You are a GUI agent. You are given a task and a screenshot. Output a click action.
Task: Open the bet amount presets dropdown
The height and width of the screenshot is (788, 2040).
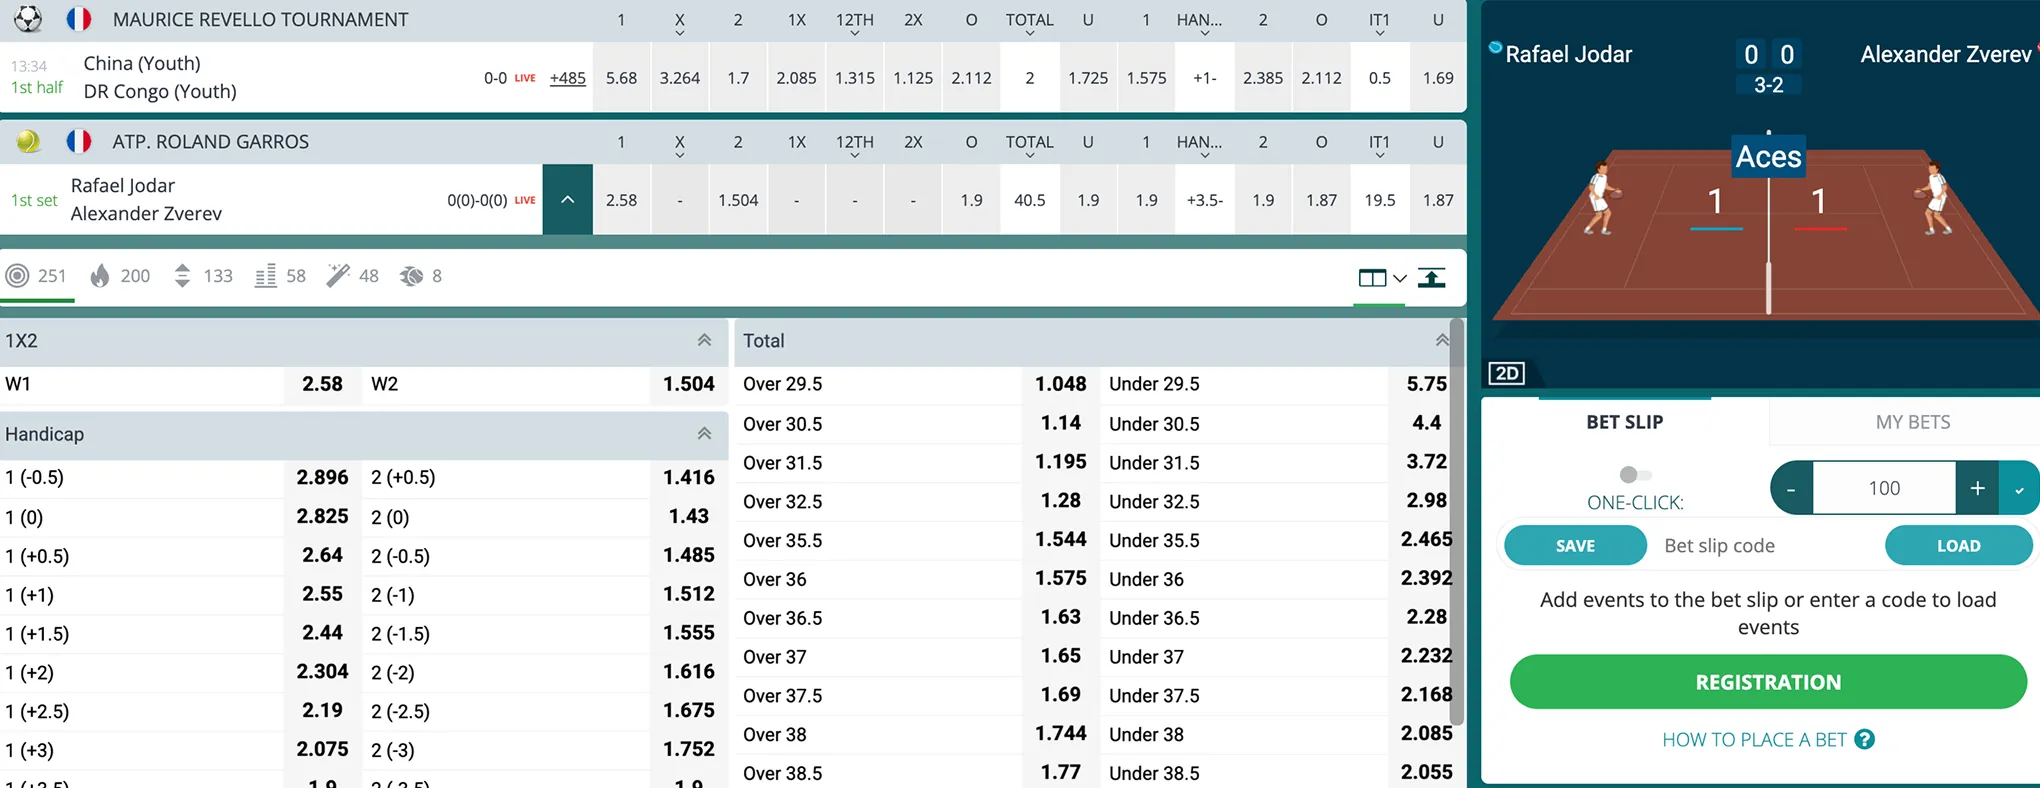coord(2018,488)
